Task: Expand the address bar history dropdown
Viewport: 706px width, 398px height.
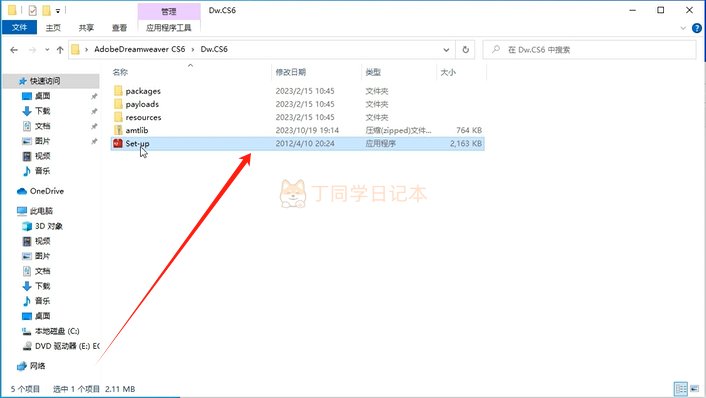Action: pyautogui.click(x=446, y=50)
